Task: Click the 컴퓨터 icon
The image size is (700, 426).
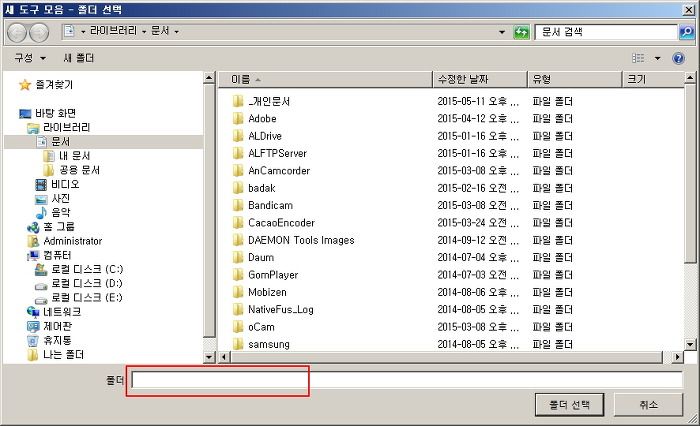Action: click(33, 255)
